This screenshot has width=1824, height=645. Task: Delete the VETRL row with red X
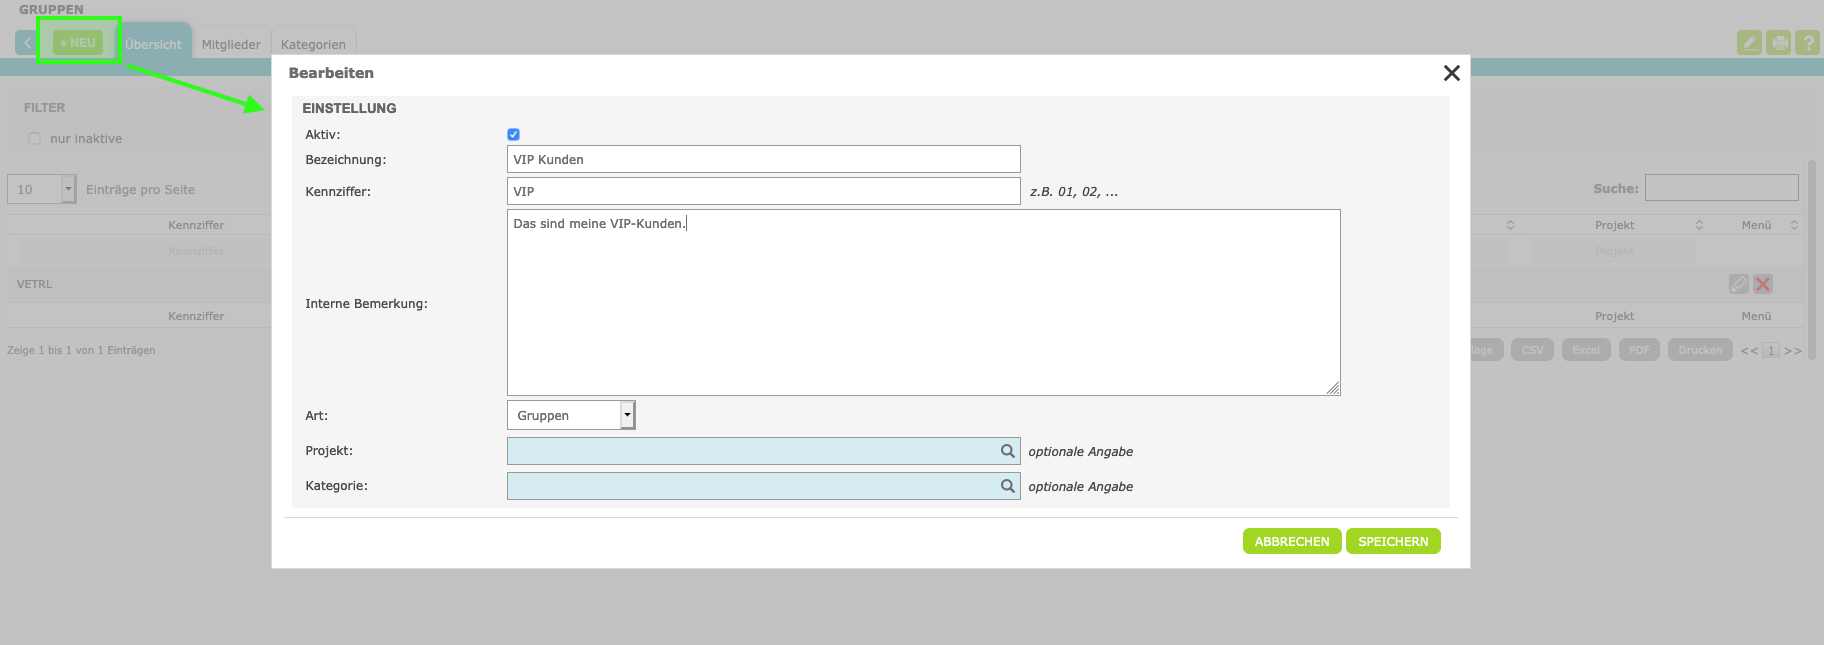click(1763, 284)
